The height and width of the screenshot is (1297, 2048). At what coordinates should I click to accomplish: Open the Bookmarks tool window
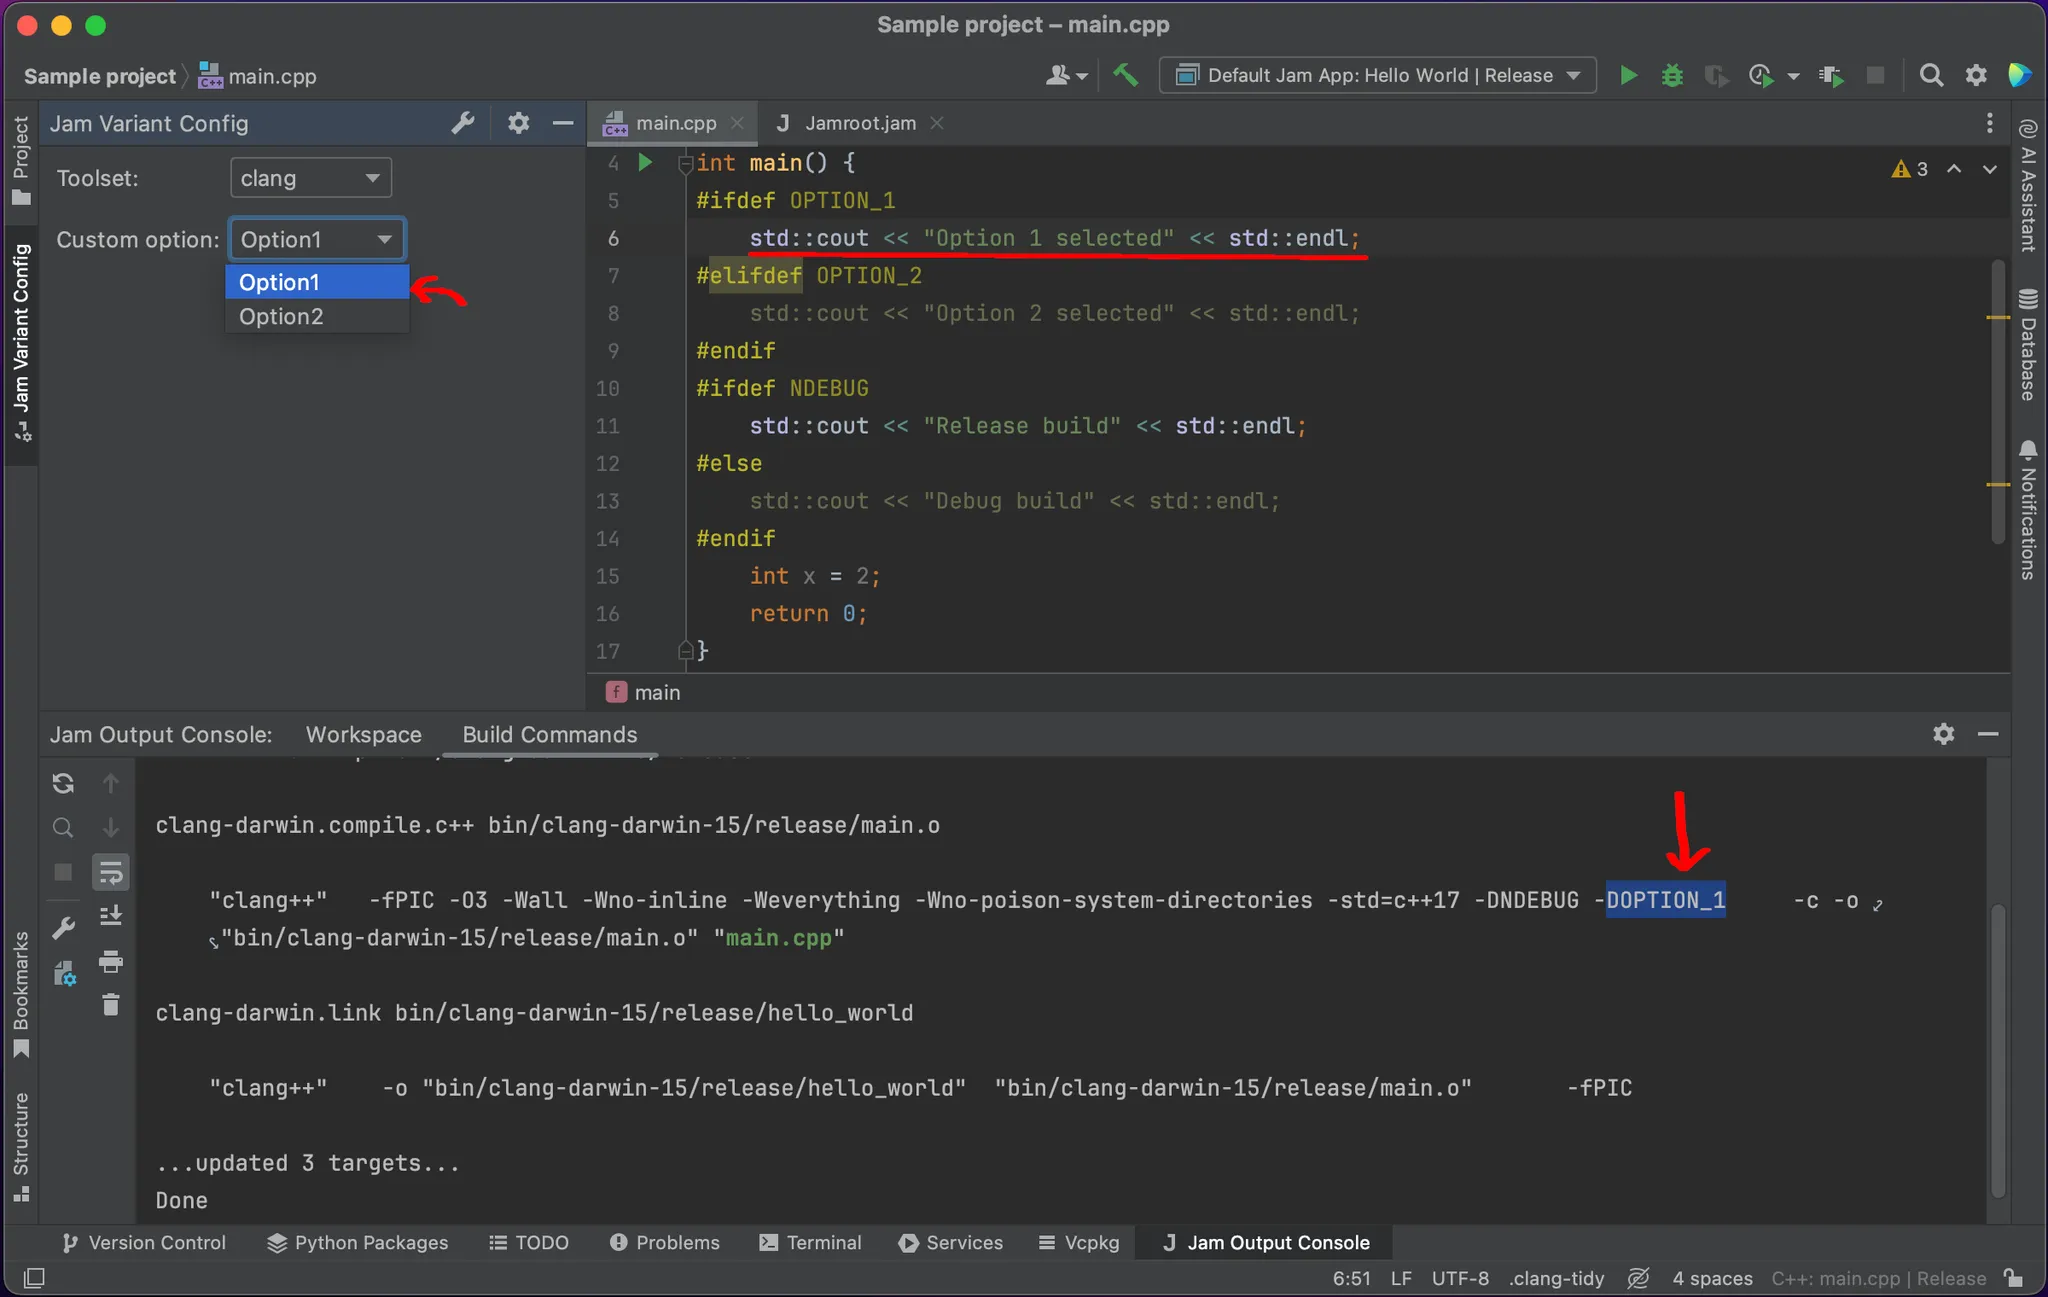click(21, 995)
